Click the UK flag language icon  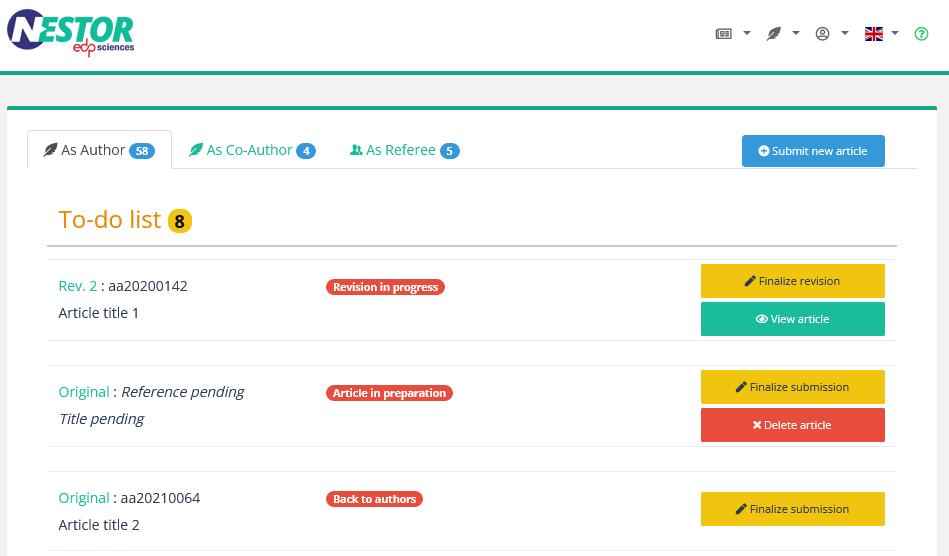pos(873,34)
